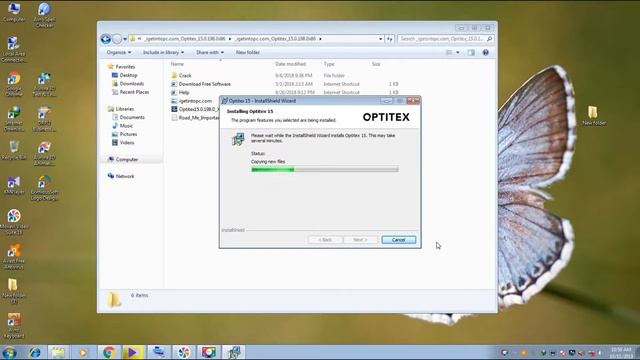
Task: Sort by Date modified column
Action: coord(290,64)
